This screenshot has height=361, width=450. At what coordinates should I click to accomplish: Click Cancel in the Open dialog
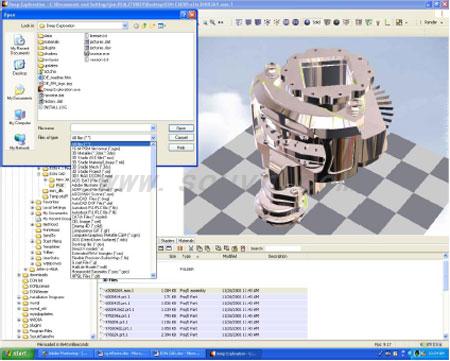181,137
